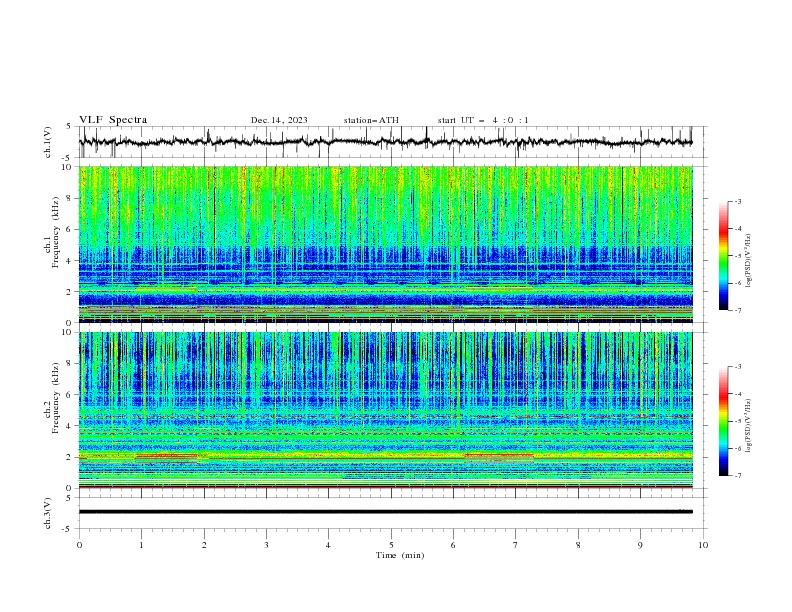This screenshot has width=792, height=612.
Task: Click time axis tick label "8"
Action: click(x=578, y=545)
